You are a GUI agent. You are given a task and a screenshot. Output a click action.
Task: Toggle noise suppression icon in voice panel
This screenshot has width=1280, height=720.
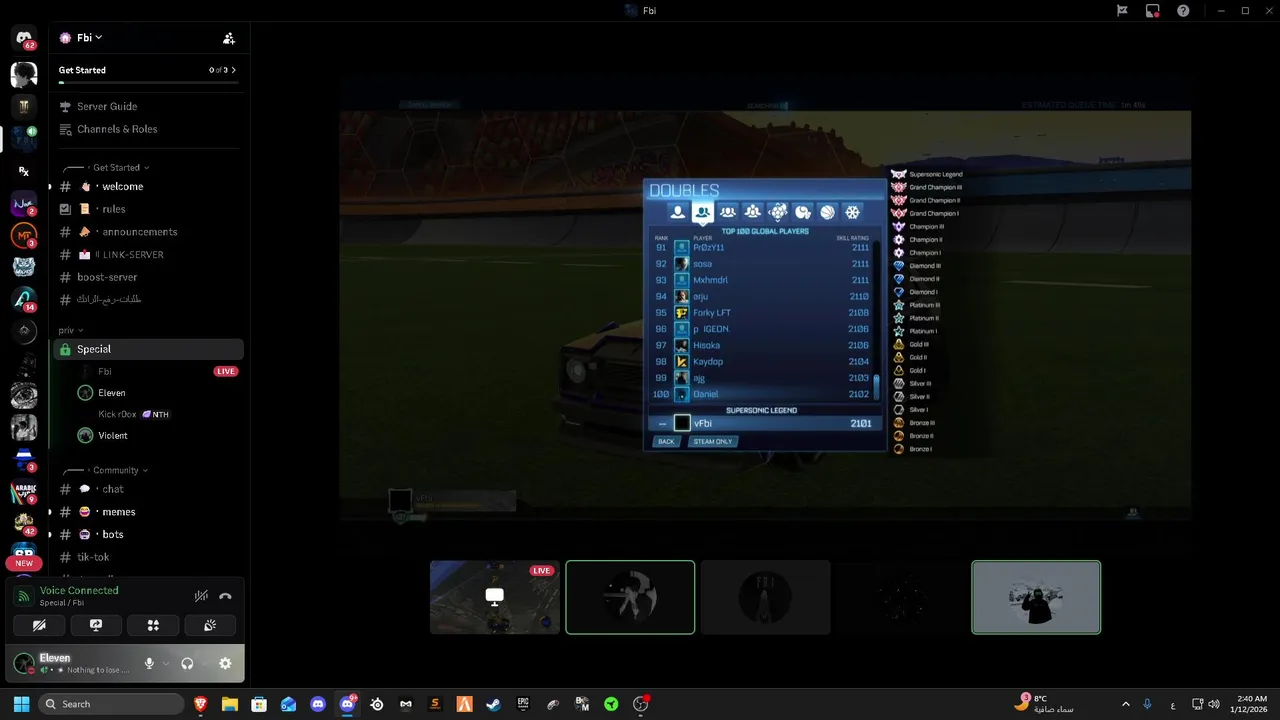pyautogui.click(x=201, y=596)
